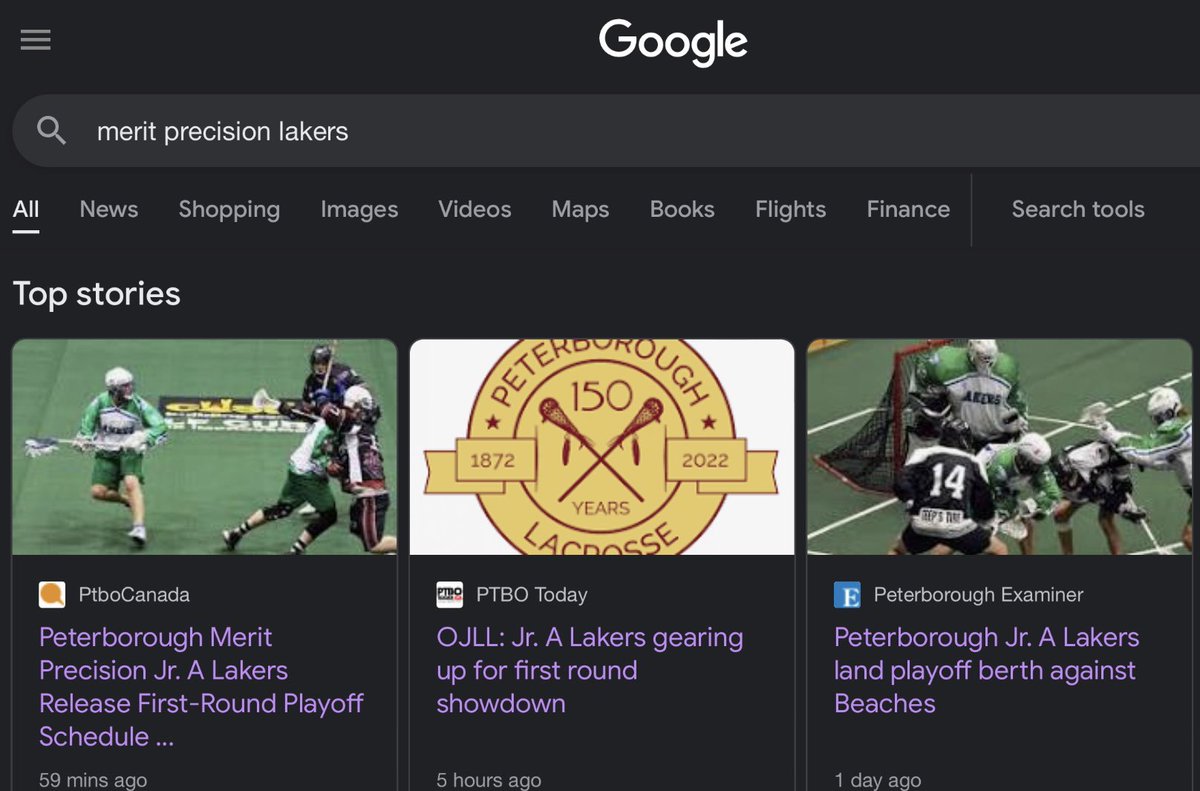Select the All tab
1200x791 pixels.
tap(26, 209)
